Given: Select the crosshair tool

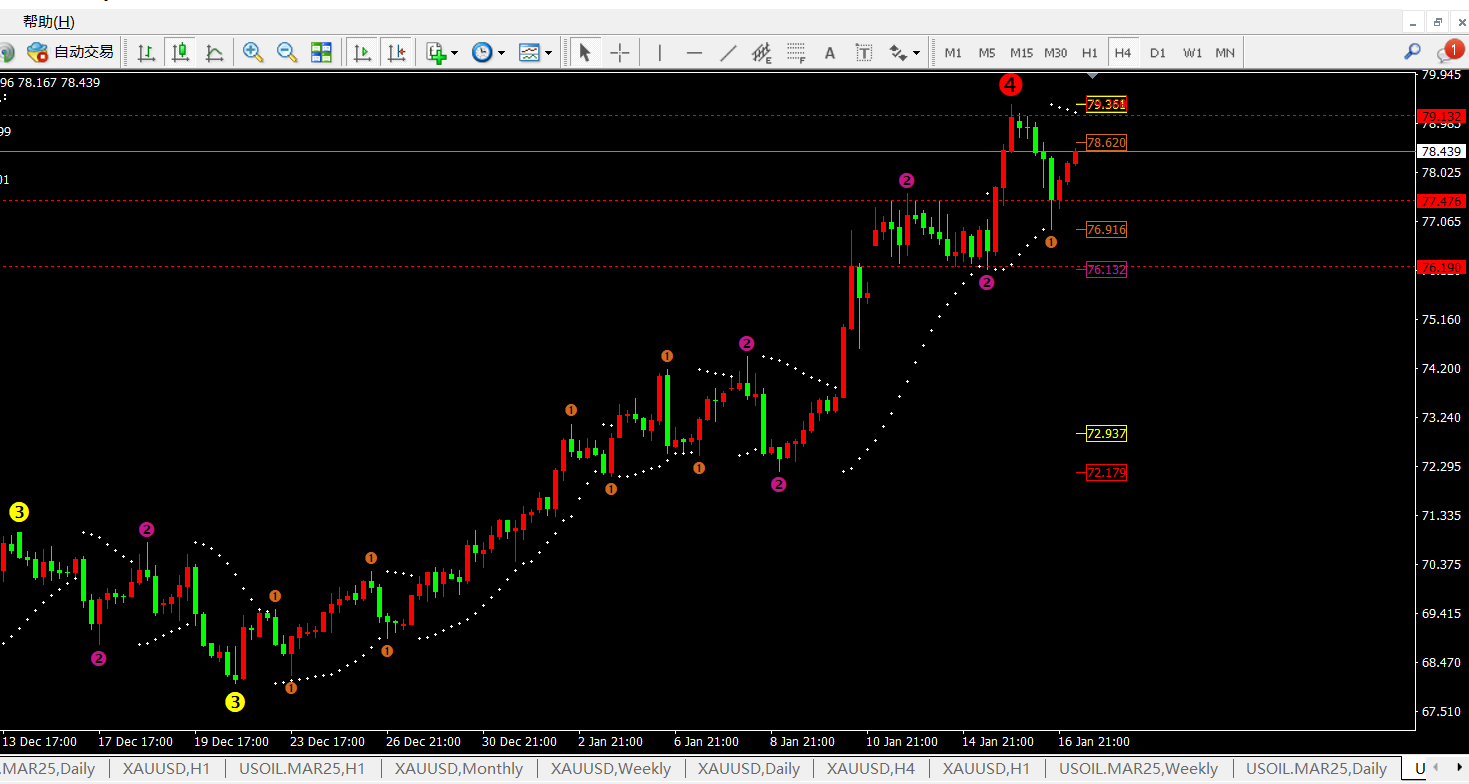Looking at the screenshot, I should pyautogui.click(x=620, y=53).
